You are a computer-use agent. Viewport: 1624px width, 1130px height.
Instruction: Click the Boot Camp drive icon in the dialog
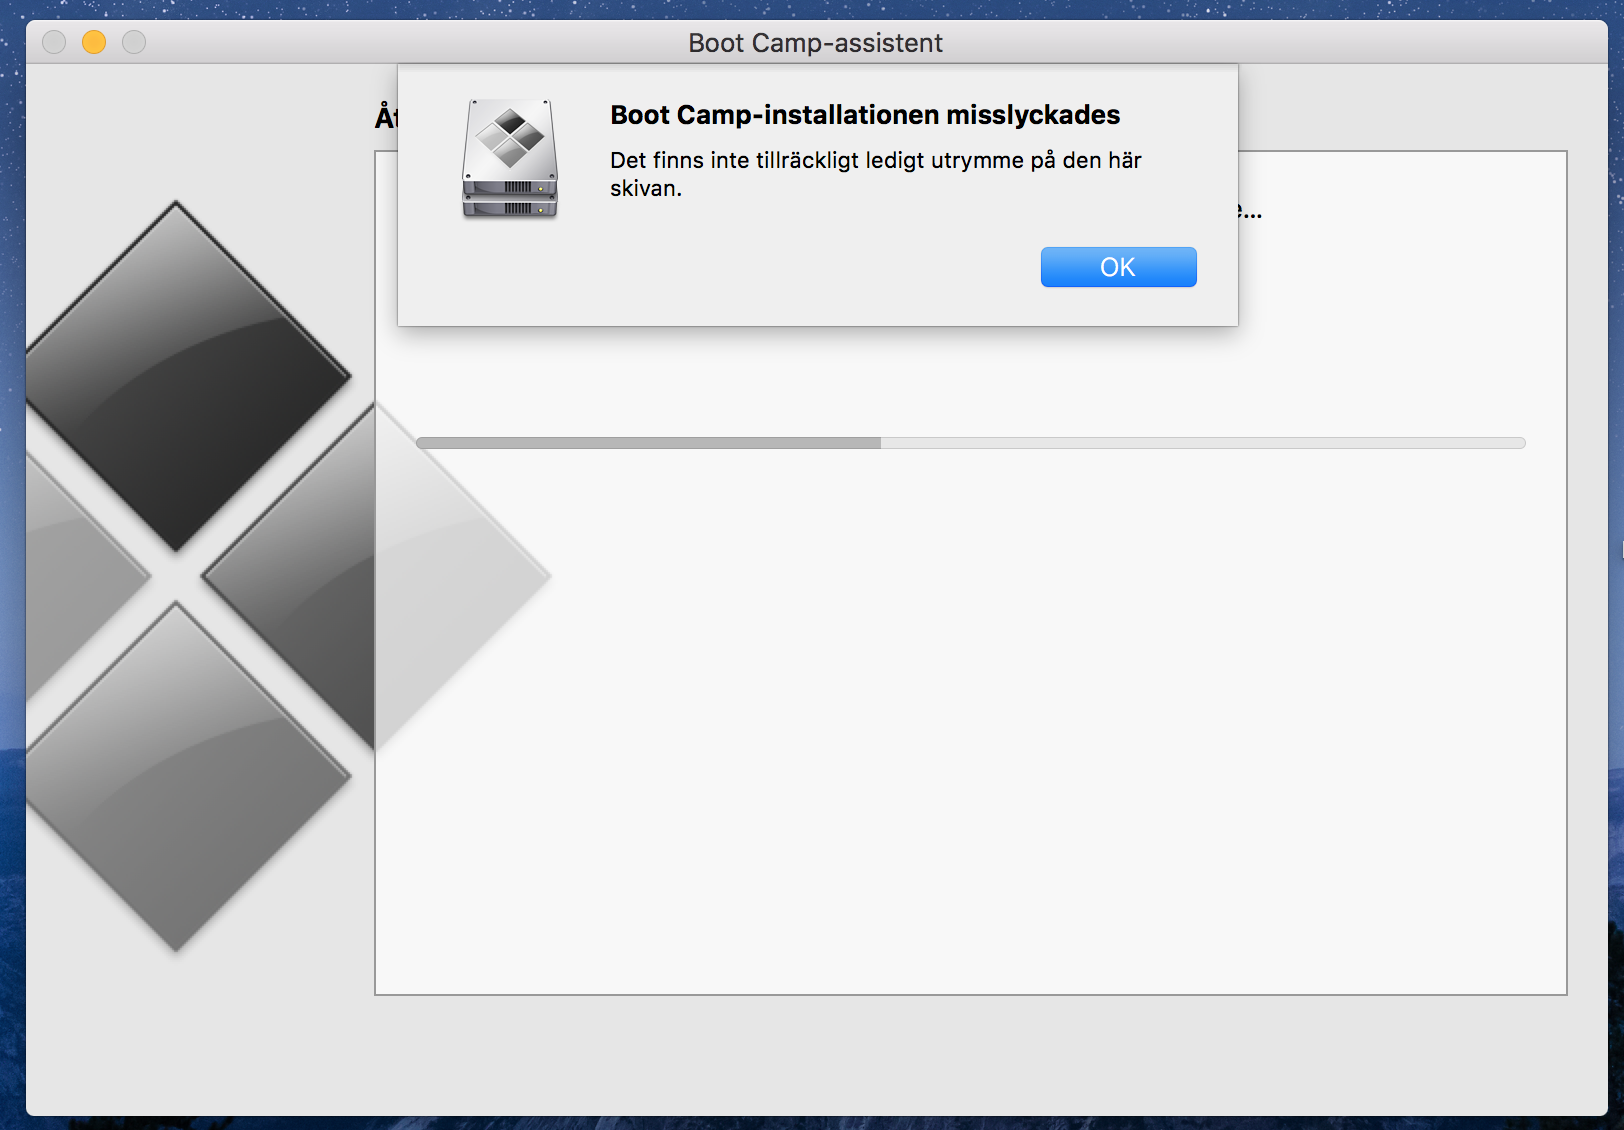(x=510, y=159)
